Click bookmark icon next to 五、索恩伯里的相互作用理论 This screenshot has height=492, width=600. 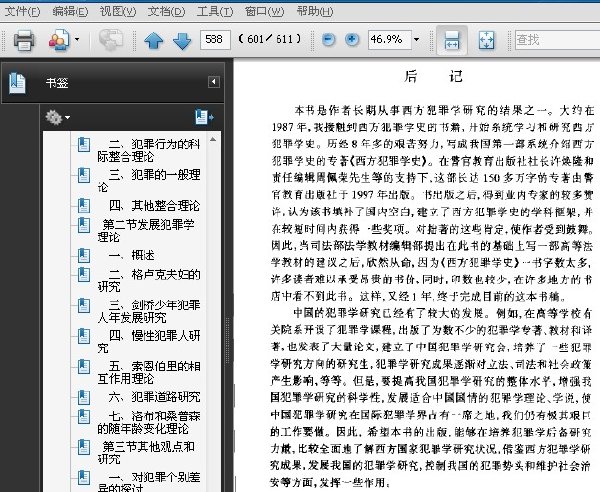84,366
